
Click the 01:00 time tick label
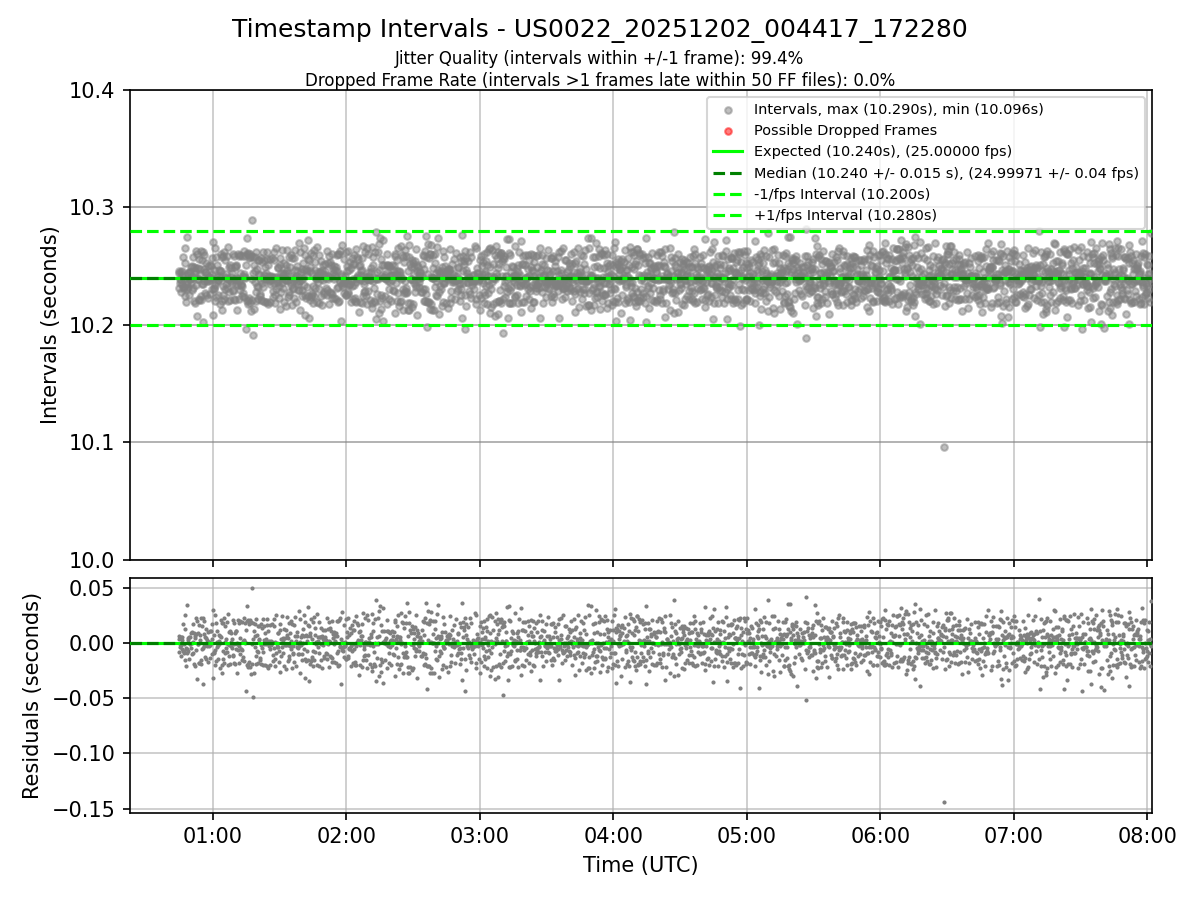(212, 835)
